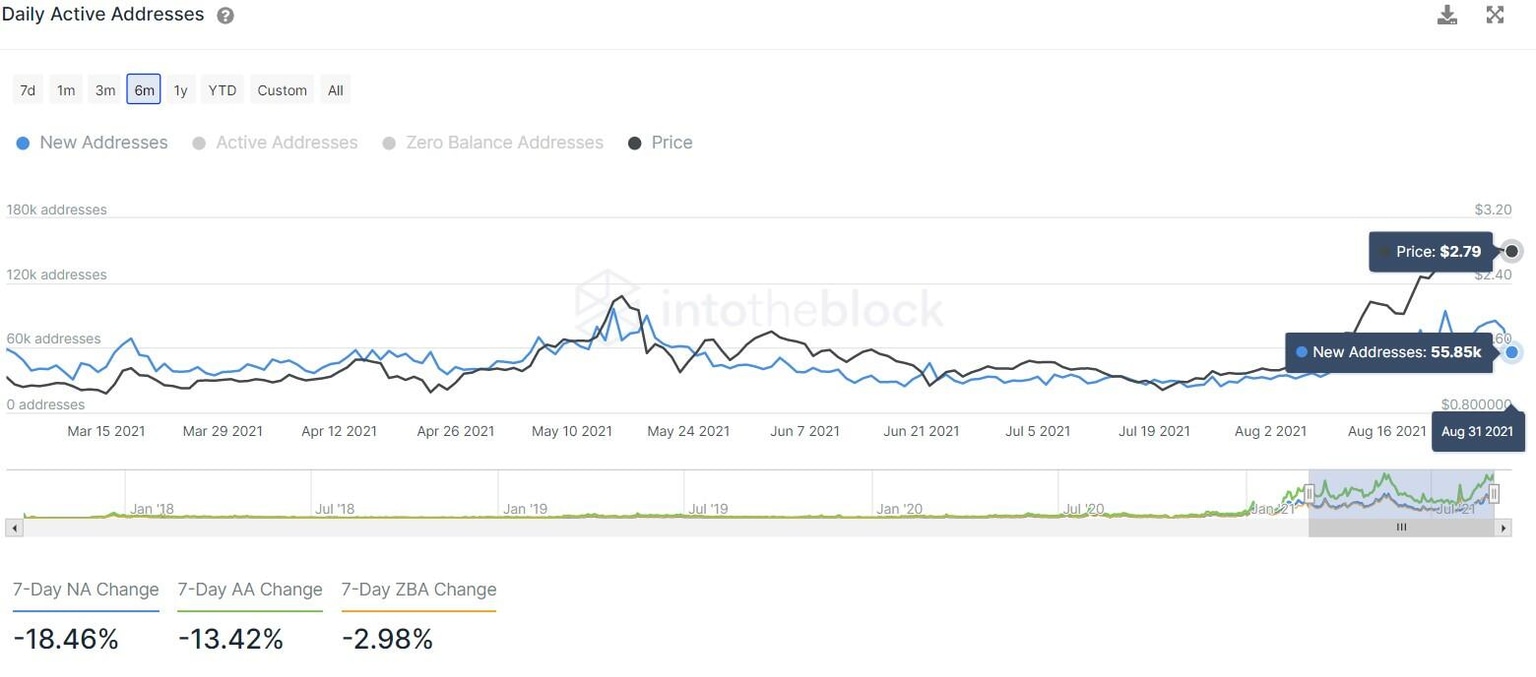Click the left arrow on the navigator scrollbar
Image resolution: width=1536 pixels, height=677 pixels.
[x=14, y=527]
